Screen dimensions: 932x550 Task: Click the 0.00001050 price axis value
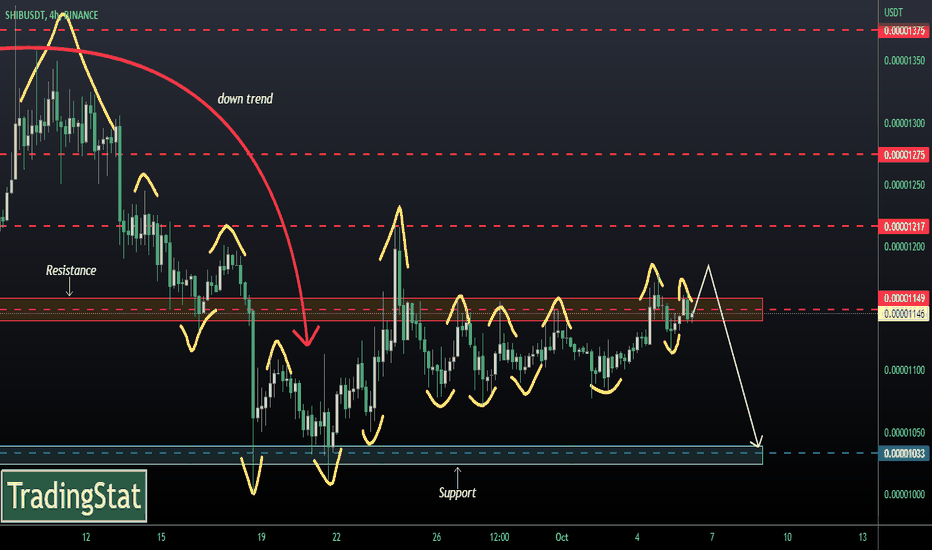click(904, 433)
